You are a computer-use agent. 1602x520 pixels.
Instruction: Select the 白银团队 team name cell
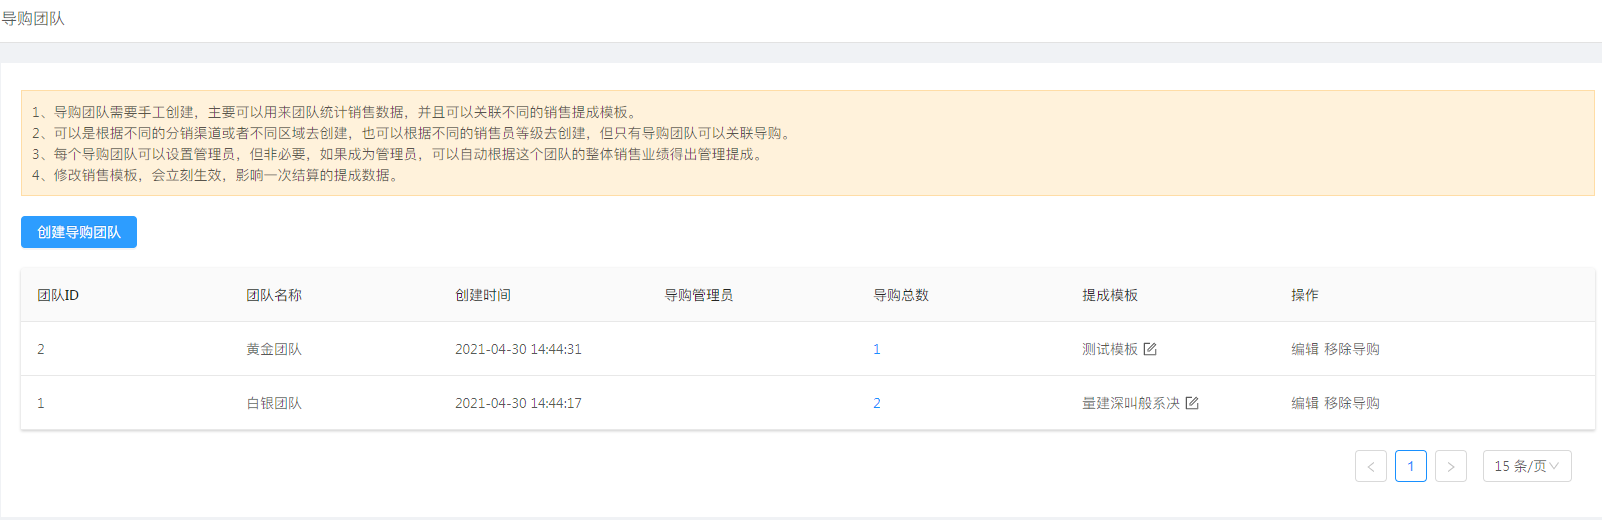pyautogui.click(x=274, y=403)
